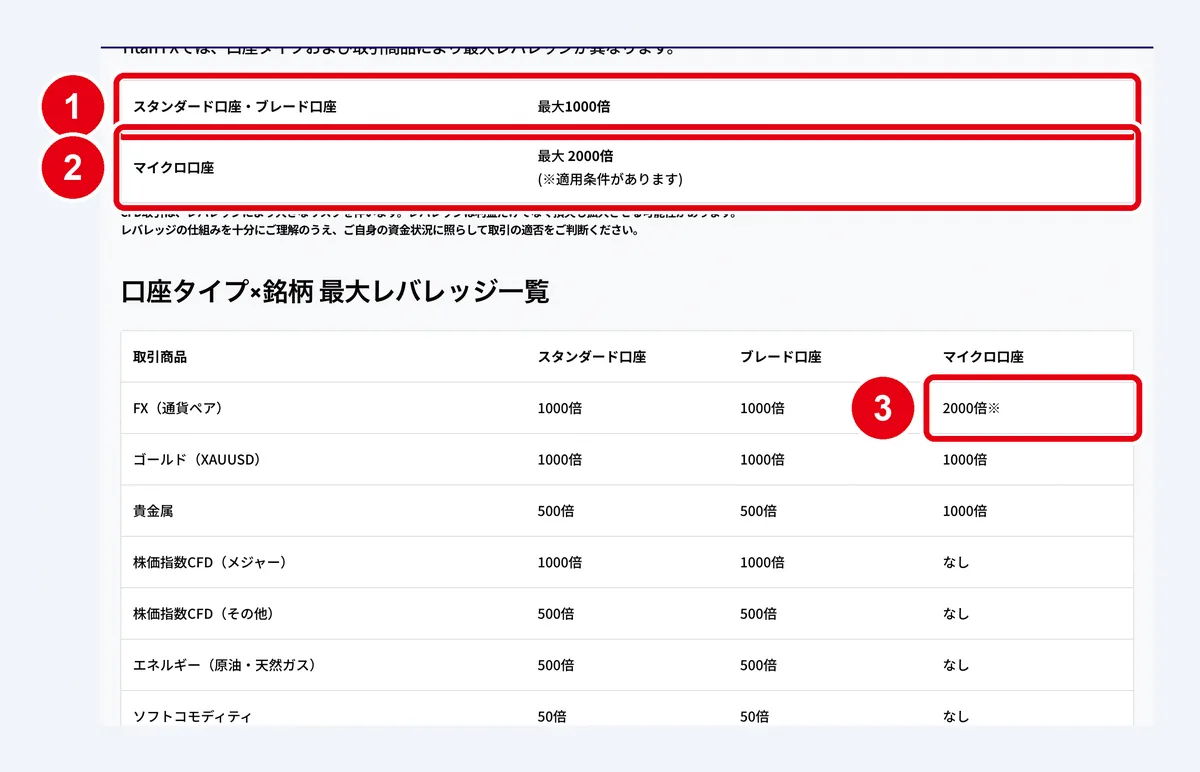Click the マイクロ口座 label beside 最大 2000倍
Screen dimensions: 1200x772
pyautogui.click(x=174, y=168)
